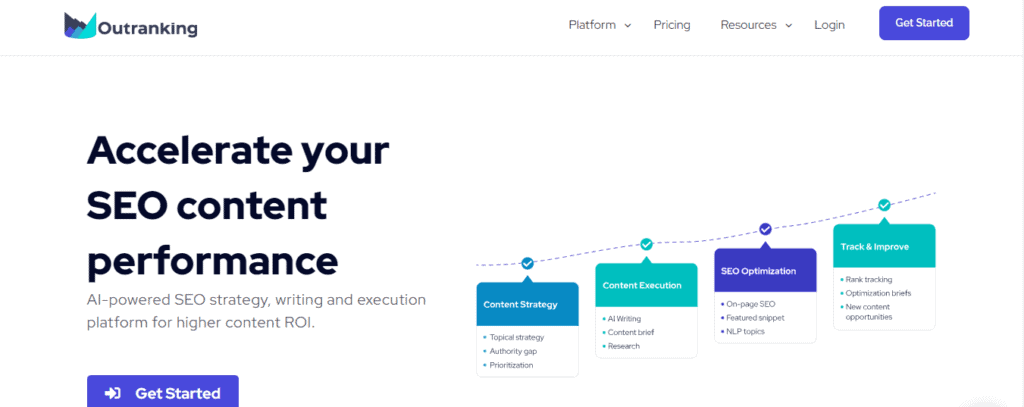The width and height of the screenshot is (1024, 407).
Task: Open the Login page
Action: (x=829, y=25)
